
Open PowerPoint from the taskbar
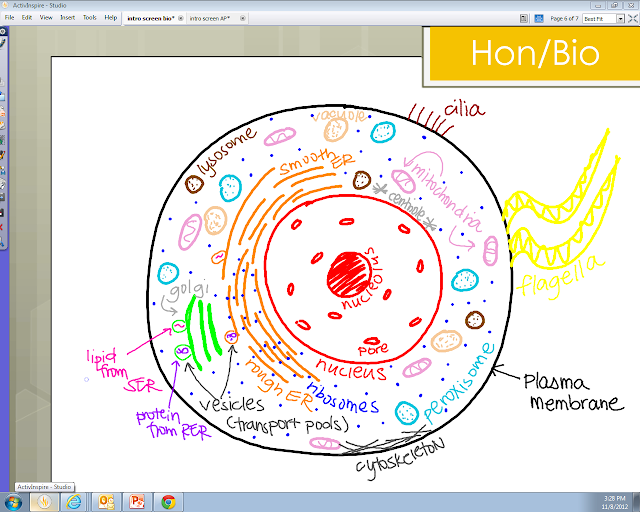point(137,501)
